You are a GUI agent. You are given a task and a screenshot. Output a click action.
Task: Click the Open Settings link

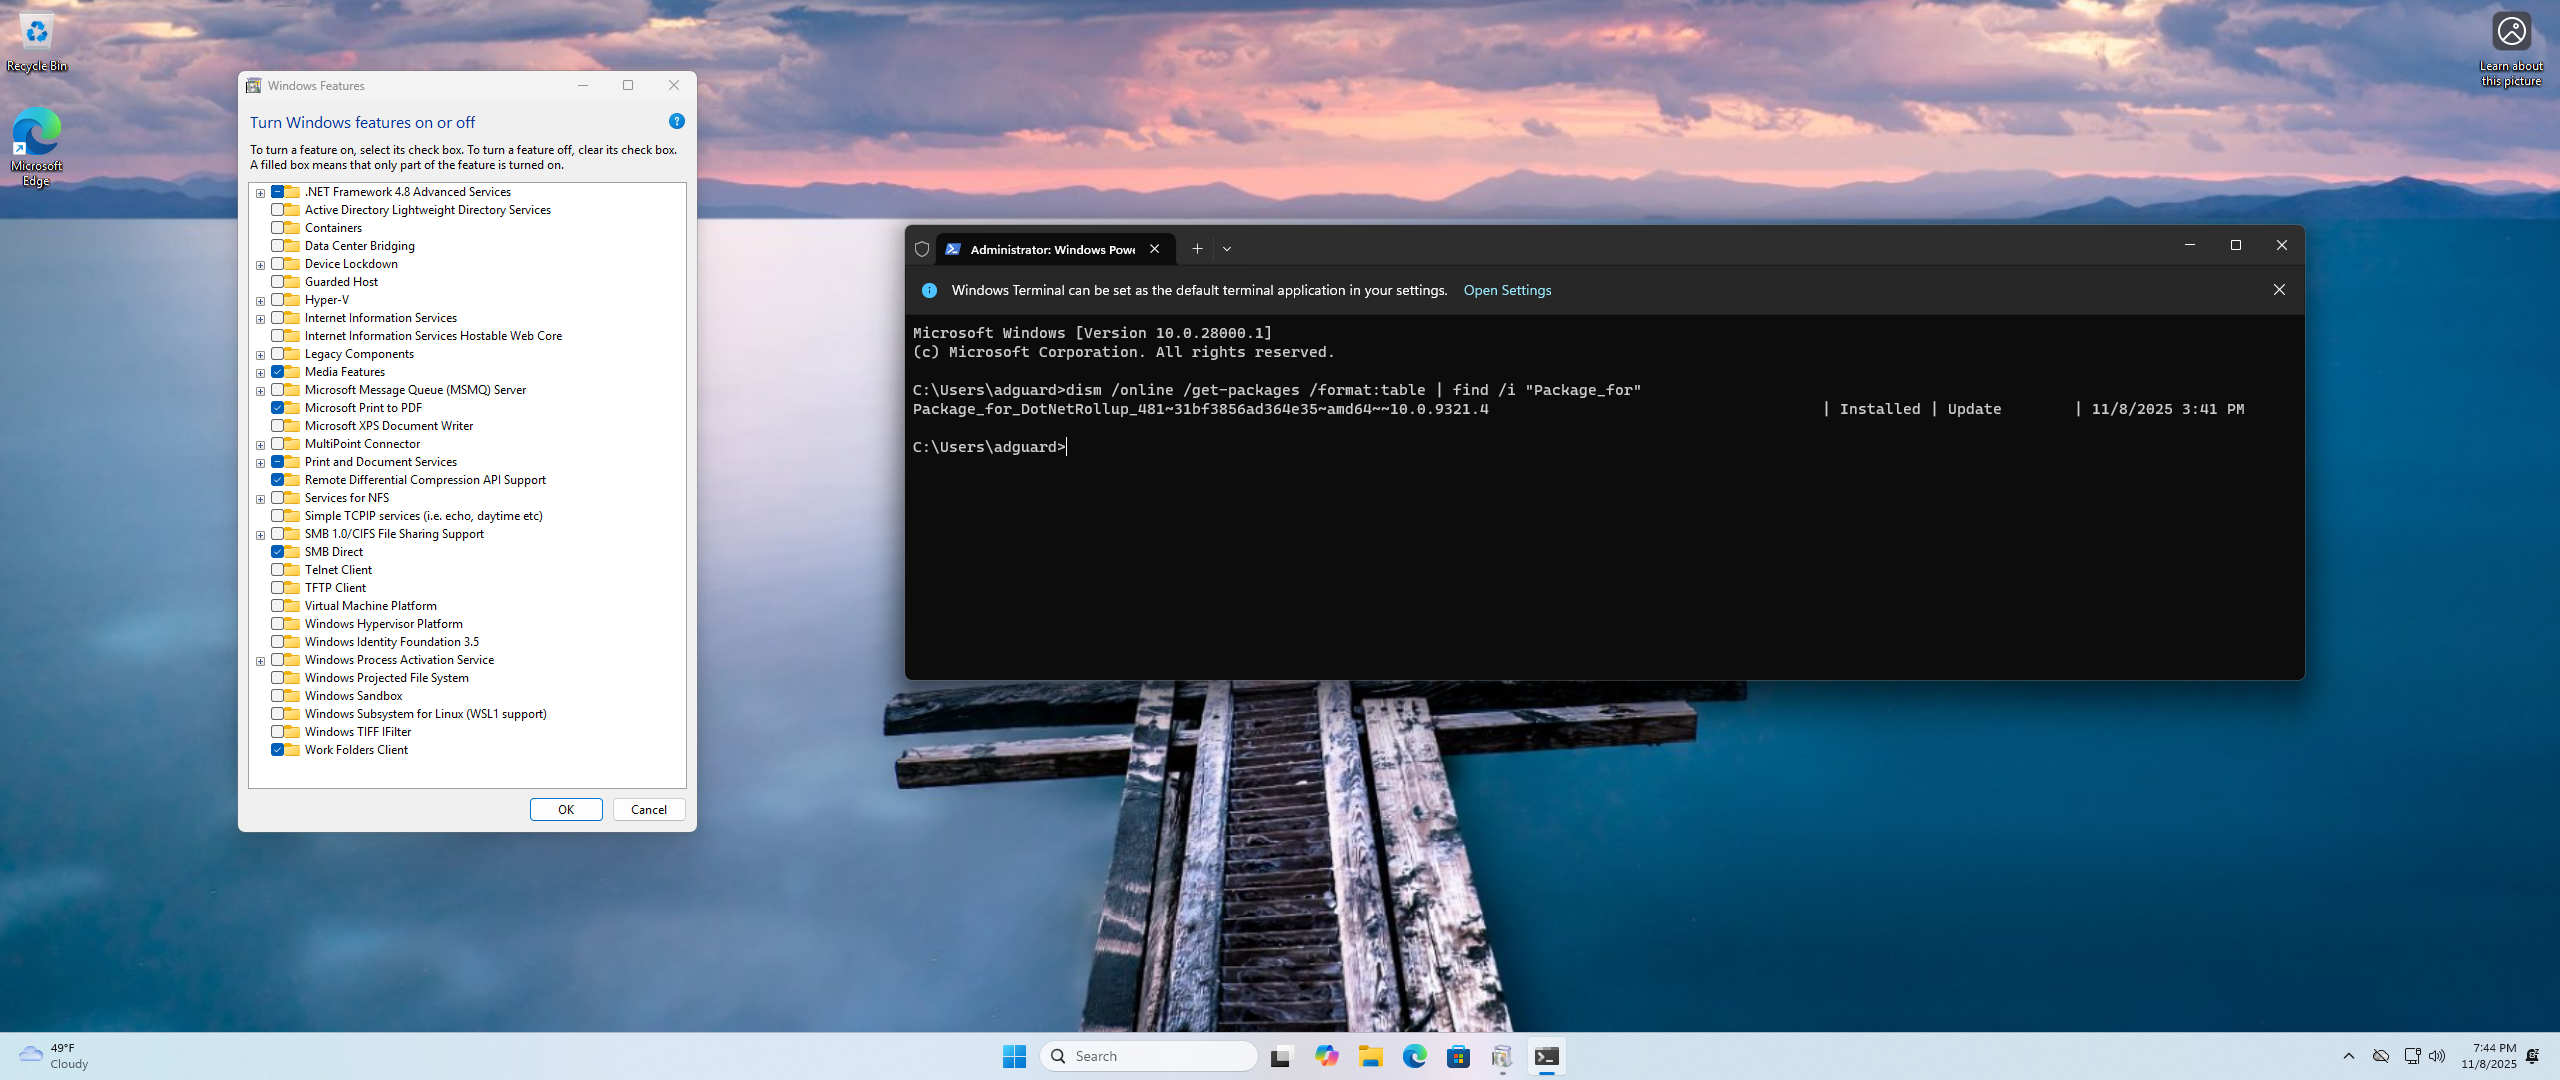(1506, 290)
